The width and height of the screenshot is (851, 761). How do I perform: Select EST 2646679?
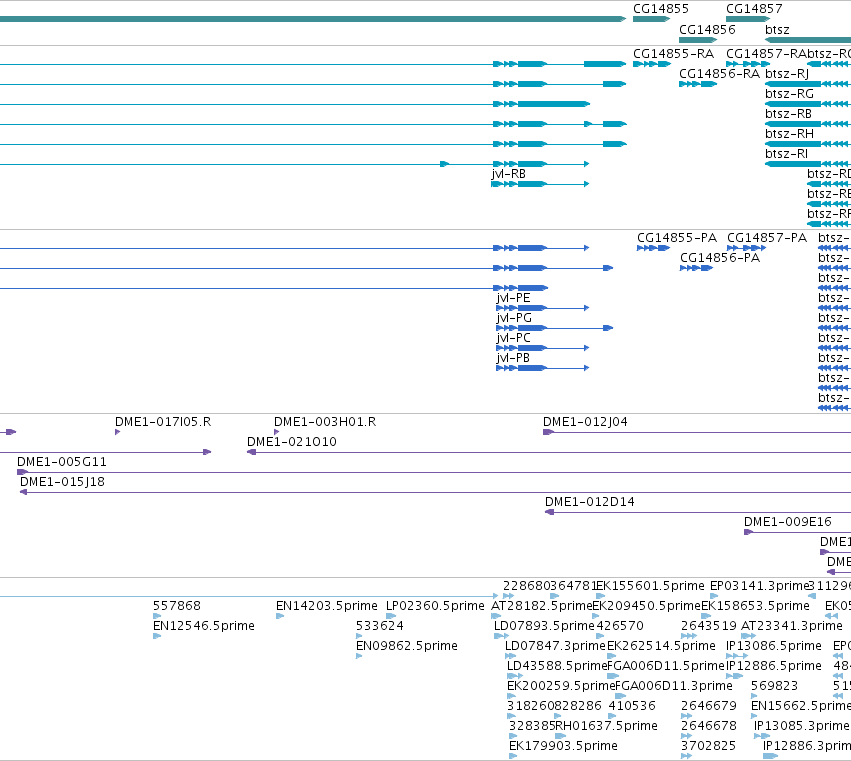pyautogui.click(x=709, y=706)
